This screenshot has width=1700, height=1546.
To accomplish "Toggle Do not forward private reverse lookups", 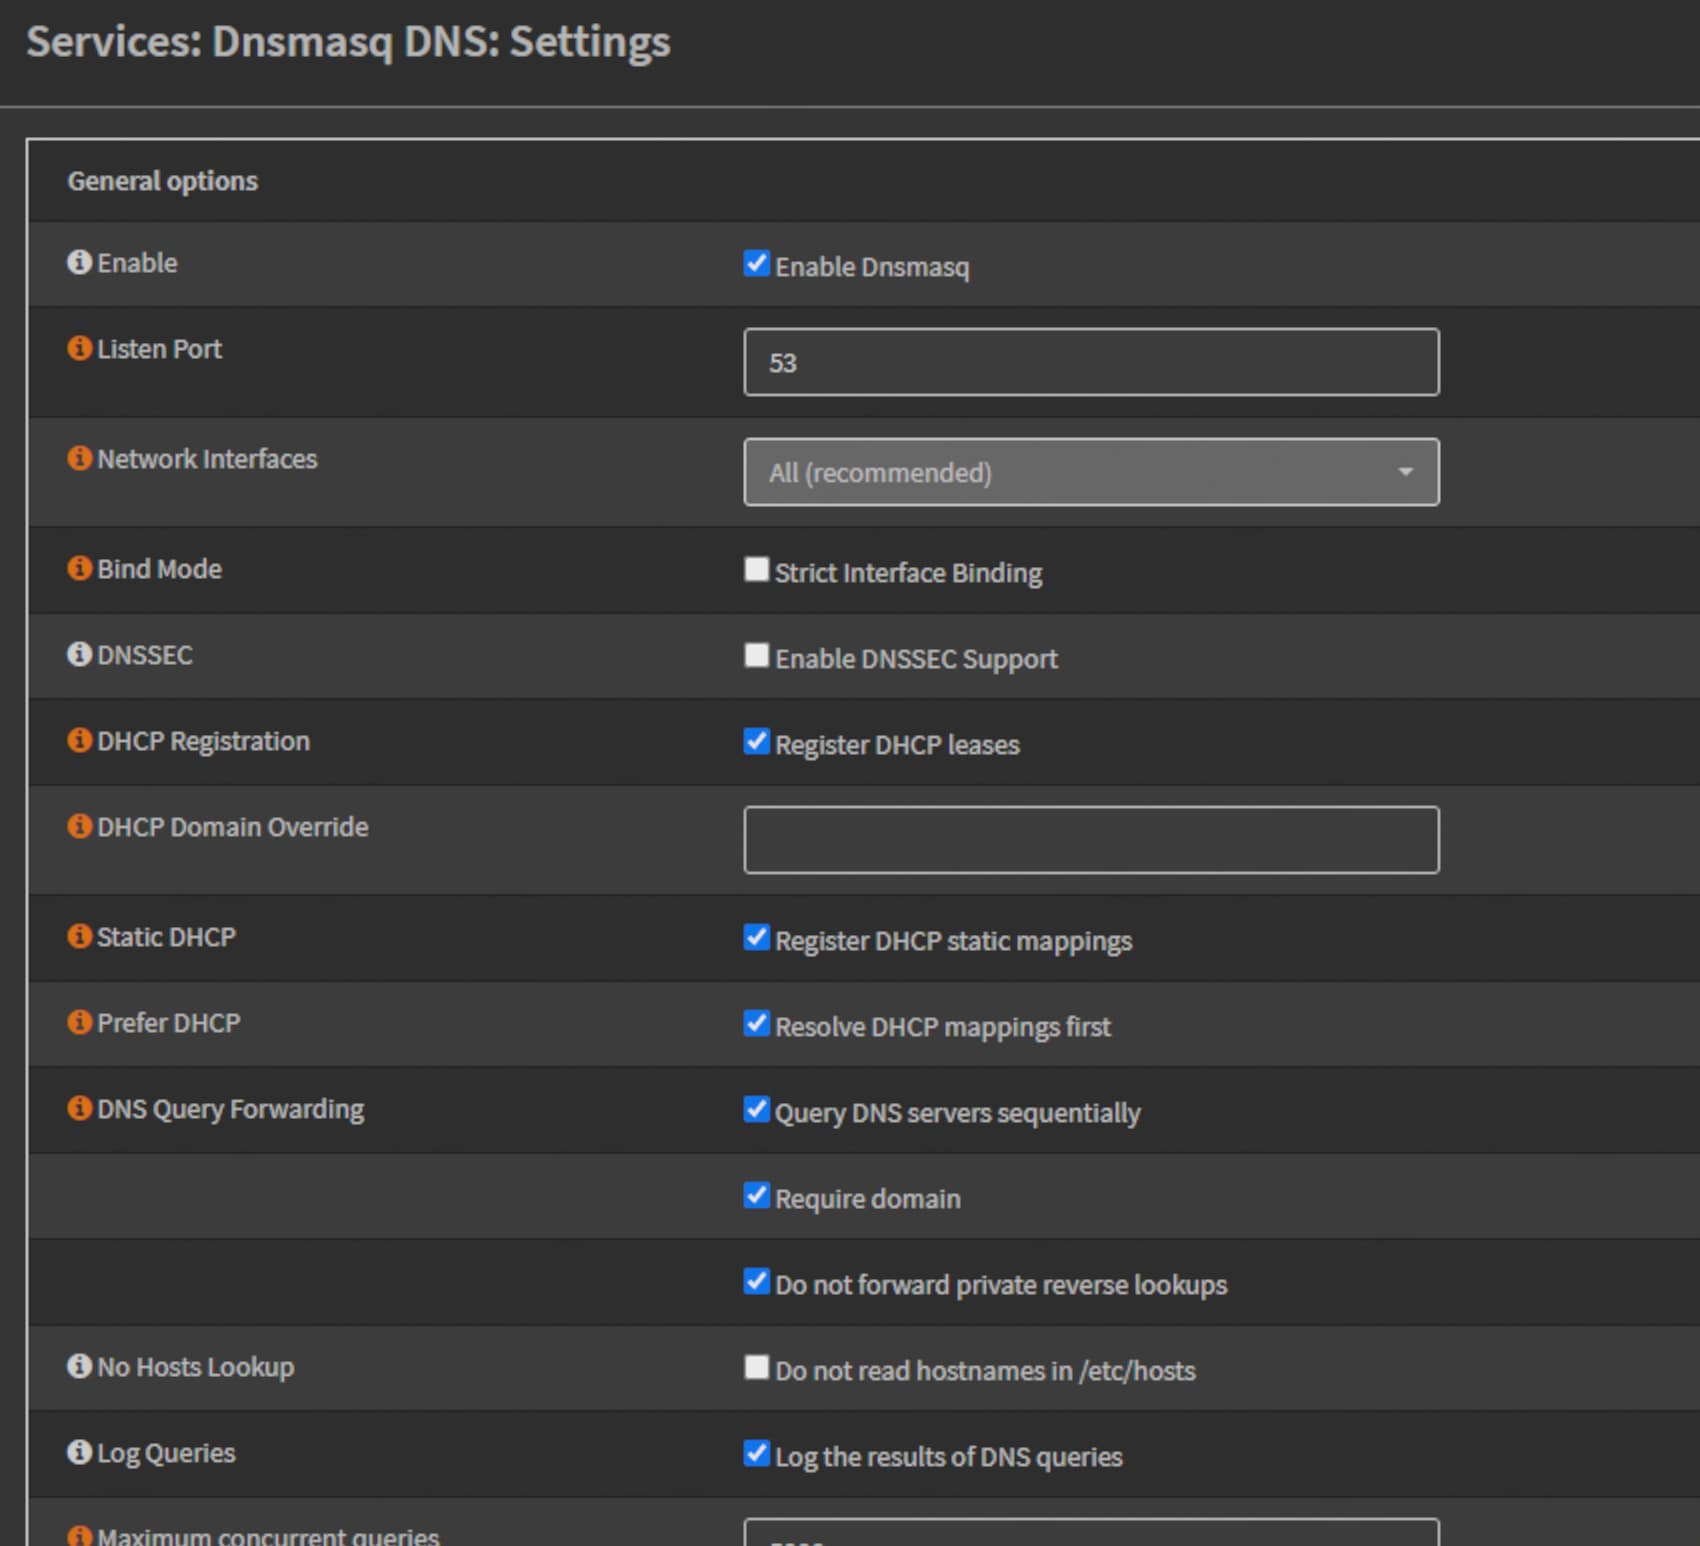I will 757,1281.
